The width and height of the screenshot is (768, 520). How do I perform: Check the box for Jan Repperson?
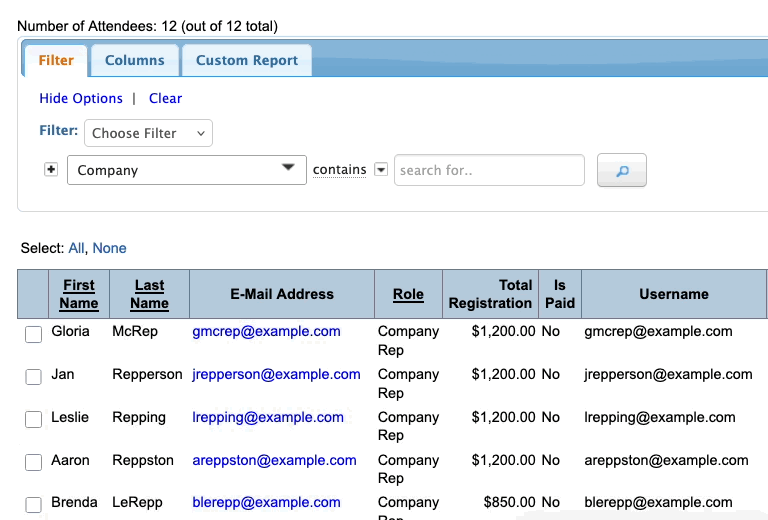click(33, 377)
